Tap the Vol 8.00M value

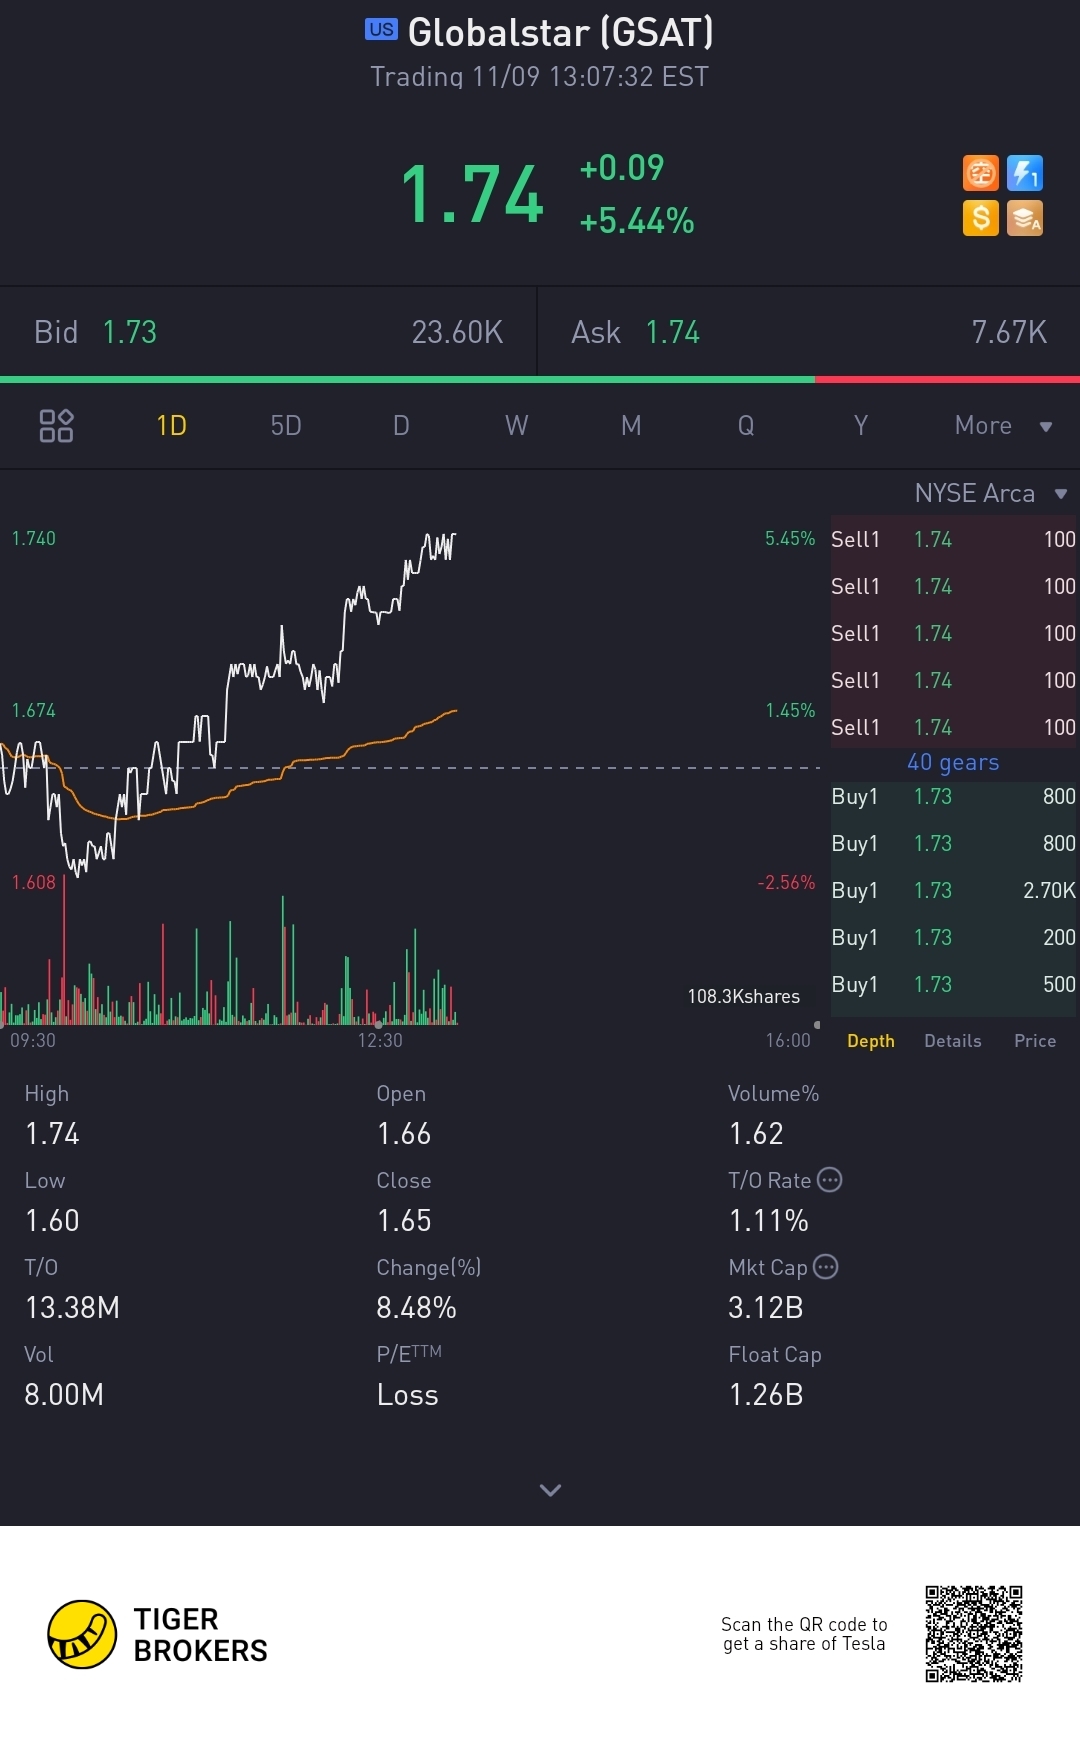point(64,1394)
